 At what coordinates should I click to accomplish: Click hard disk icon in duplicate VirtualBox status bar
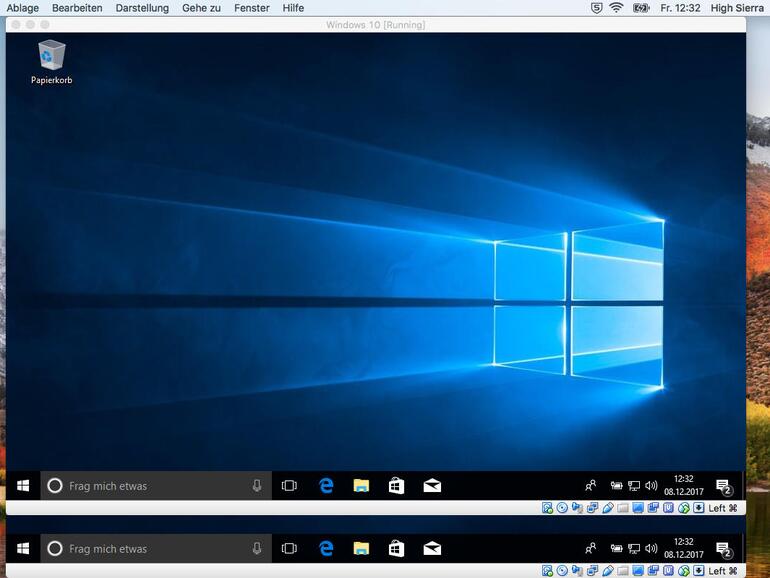pyautogui.click(x=547, y=571)
